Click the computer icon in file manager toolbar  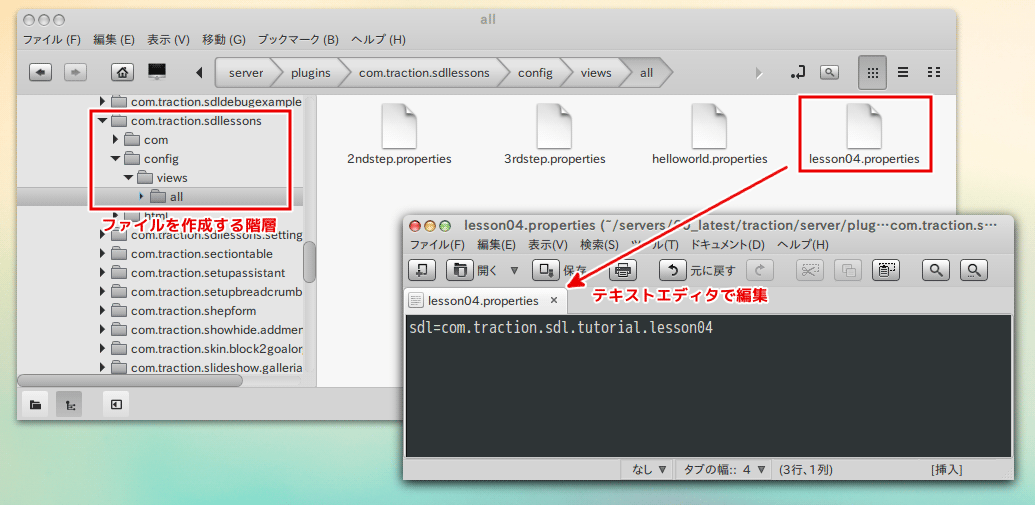coord(157,72)
